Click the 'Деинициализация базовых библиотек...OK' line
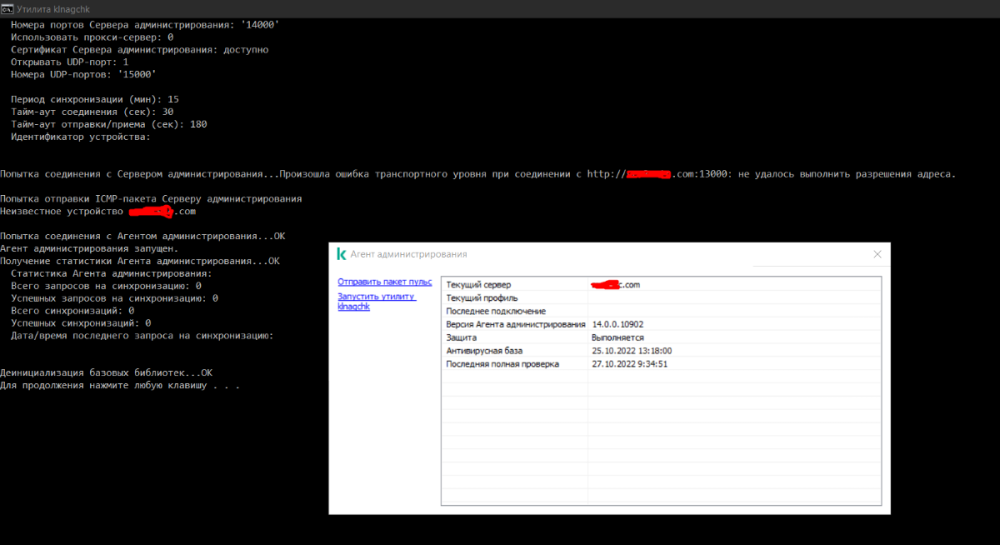 click(x=107, y=373)
